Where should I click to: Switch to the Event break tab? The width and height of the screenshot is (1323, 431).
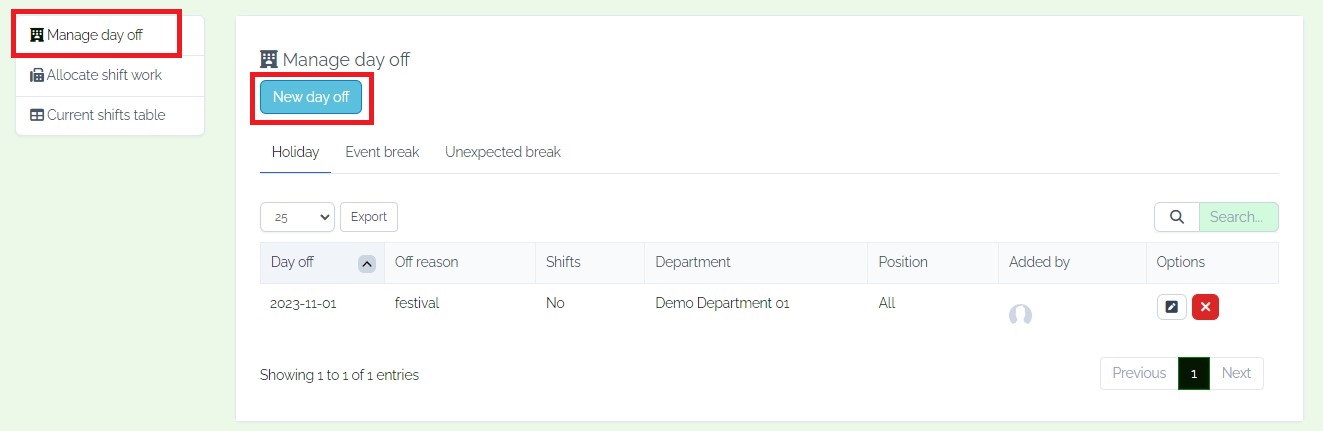tap(382, 152)
